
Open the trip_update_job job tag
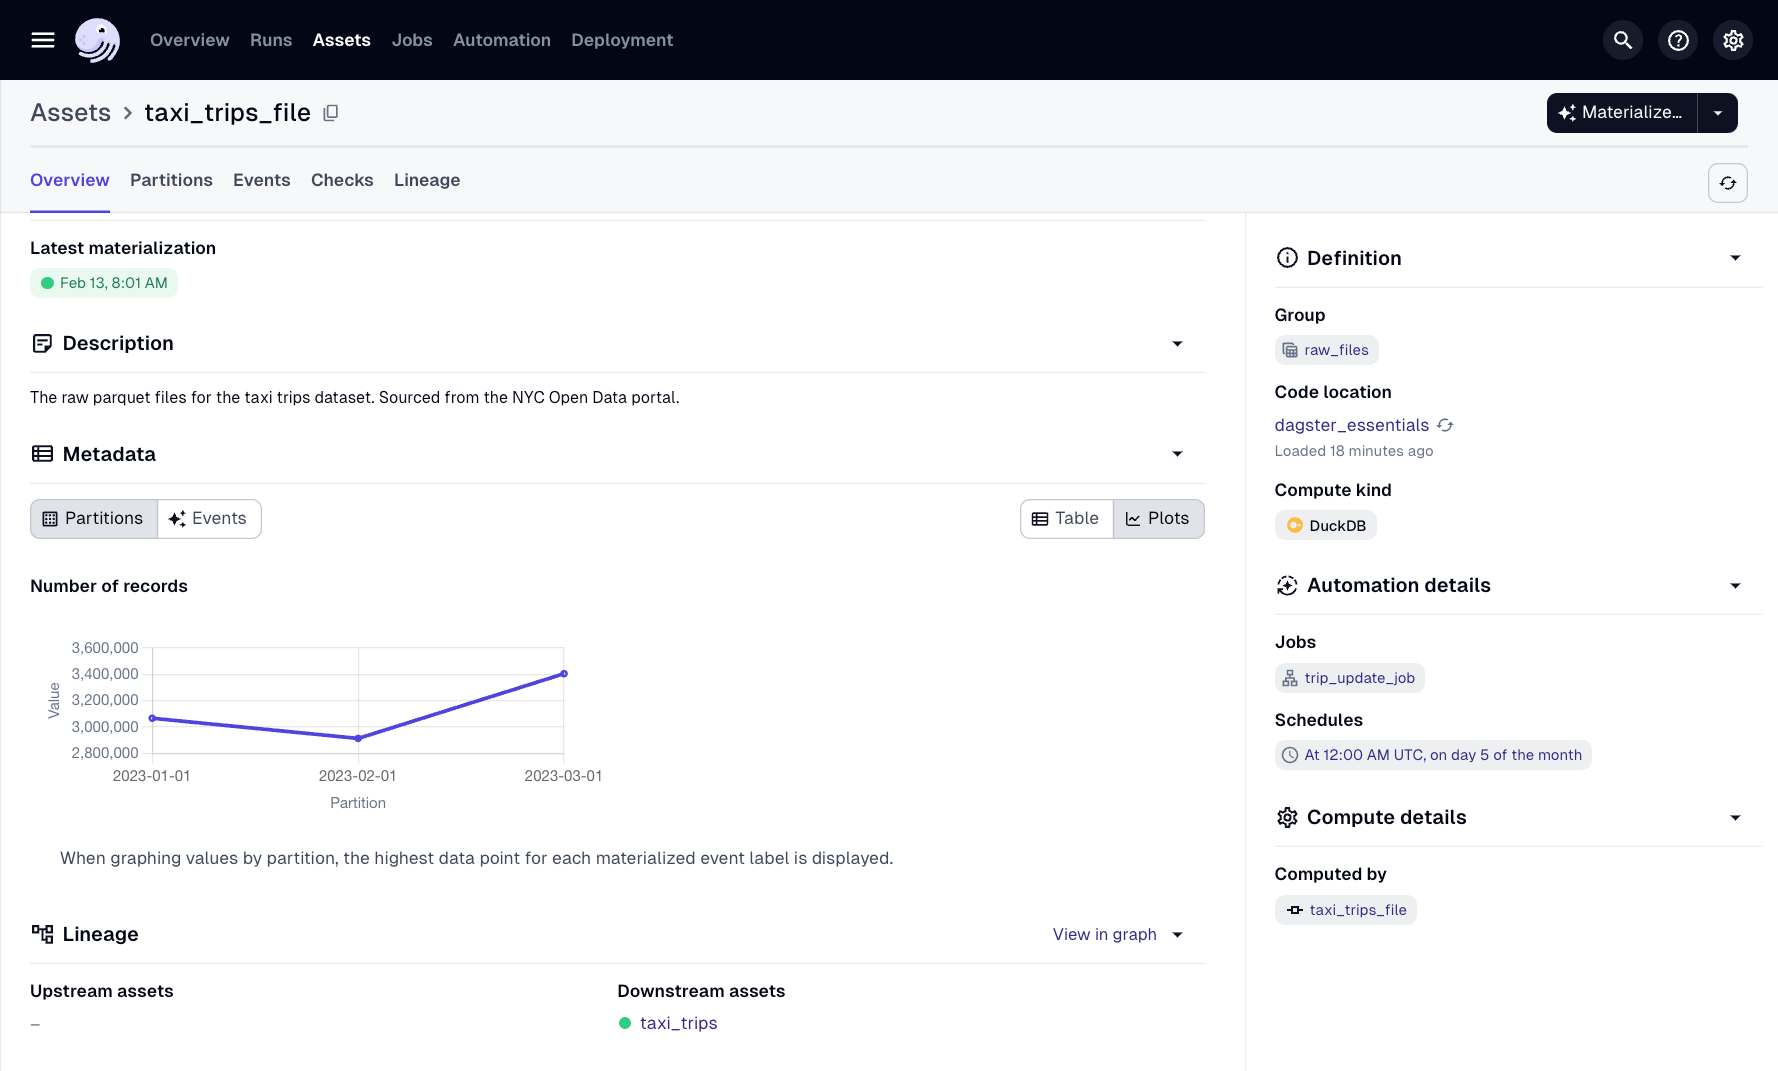1349,678
